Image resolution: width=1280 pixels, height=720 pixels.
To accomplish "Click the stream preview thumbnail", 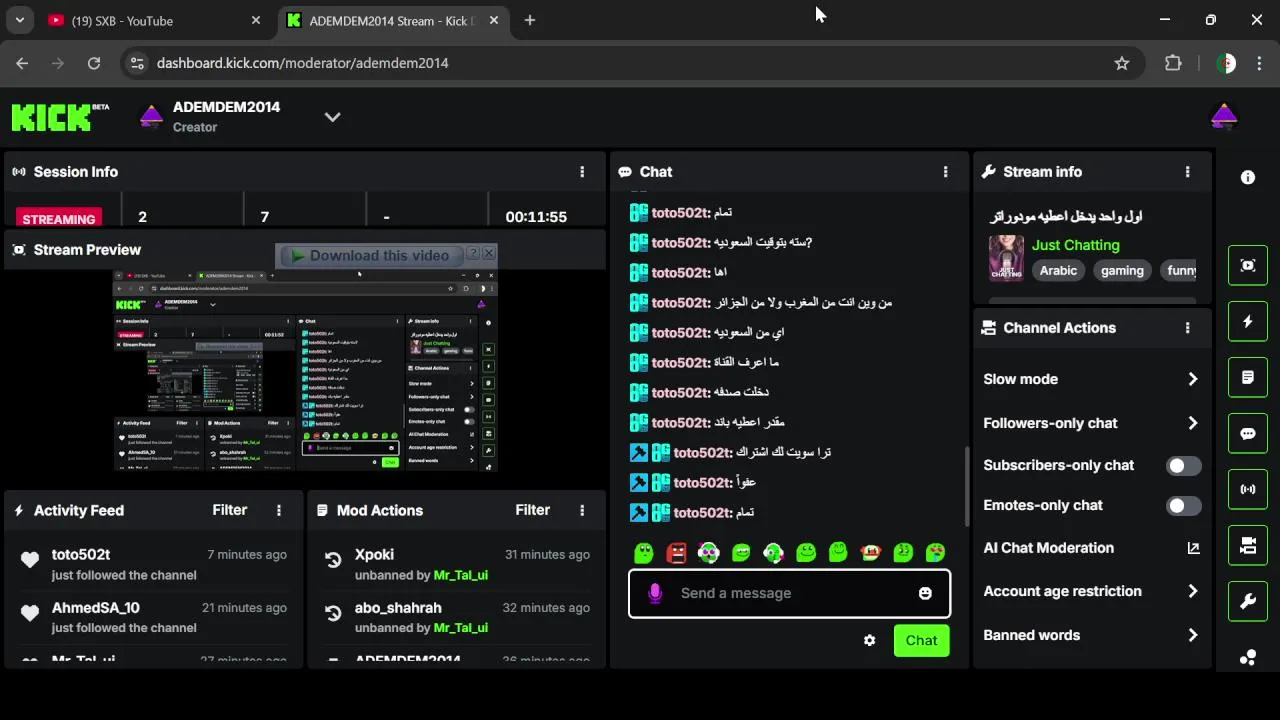I will (305, 370).
